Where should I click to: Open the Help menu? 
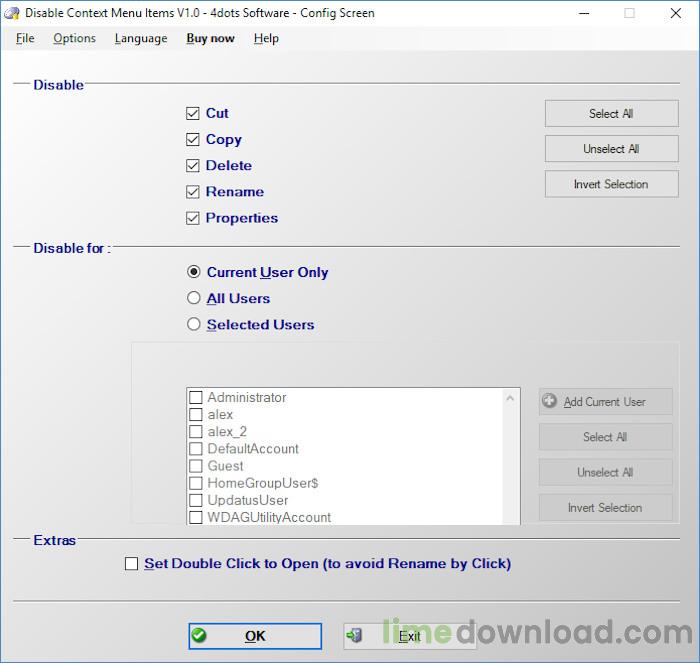(266, 38)
